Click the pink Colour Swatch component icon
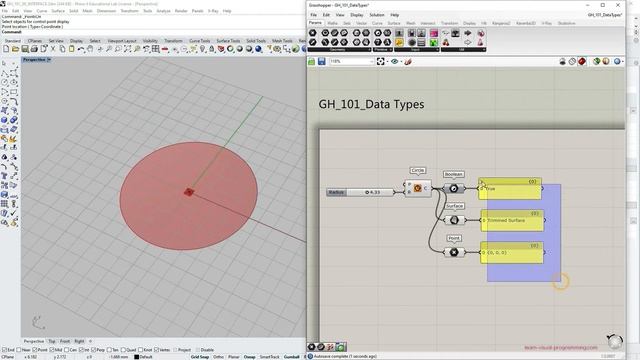Viewport: 640px width, 360px height. tap(434, 33)
